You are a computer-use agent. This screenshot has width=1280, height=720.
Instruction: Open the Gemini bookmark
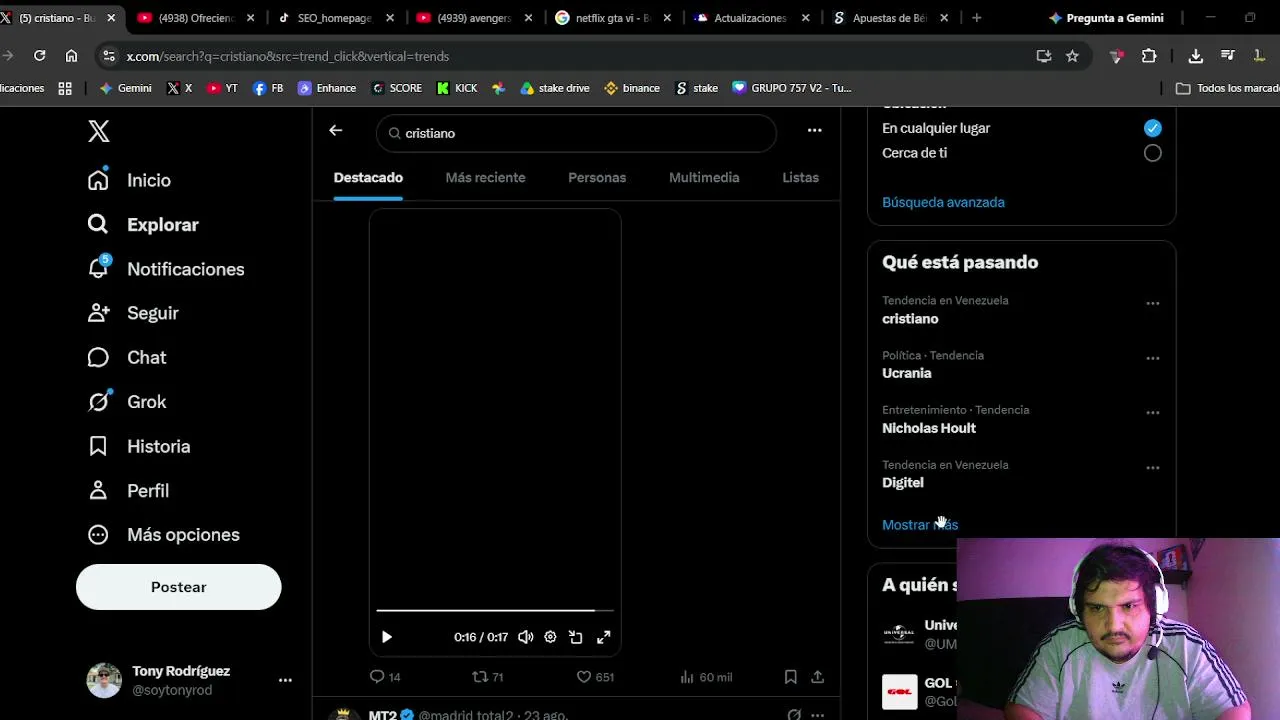(x=126, y=88)
